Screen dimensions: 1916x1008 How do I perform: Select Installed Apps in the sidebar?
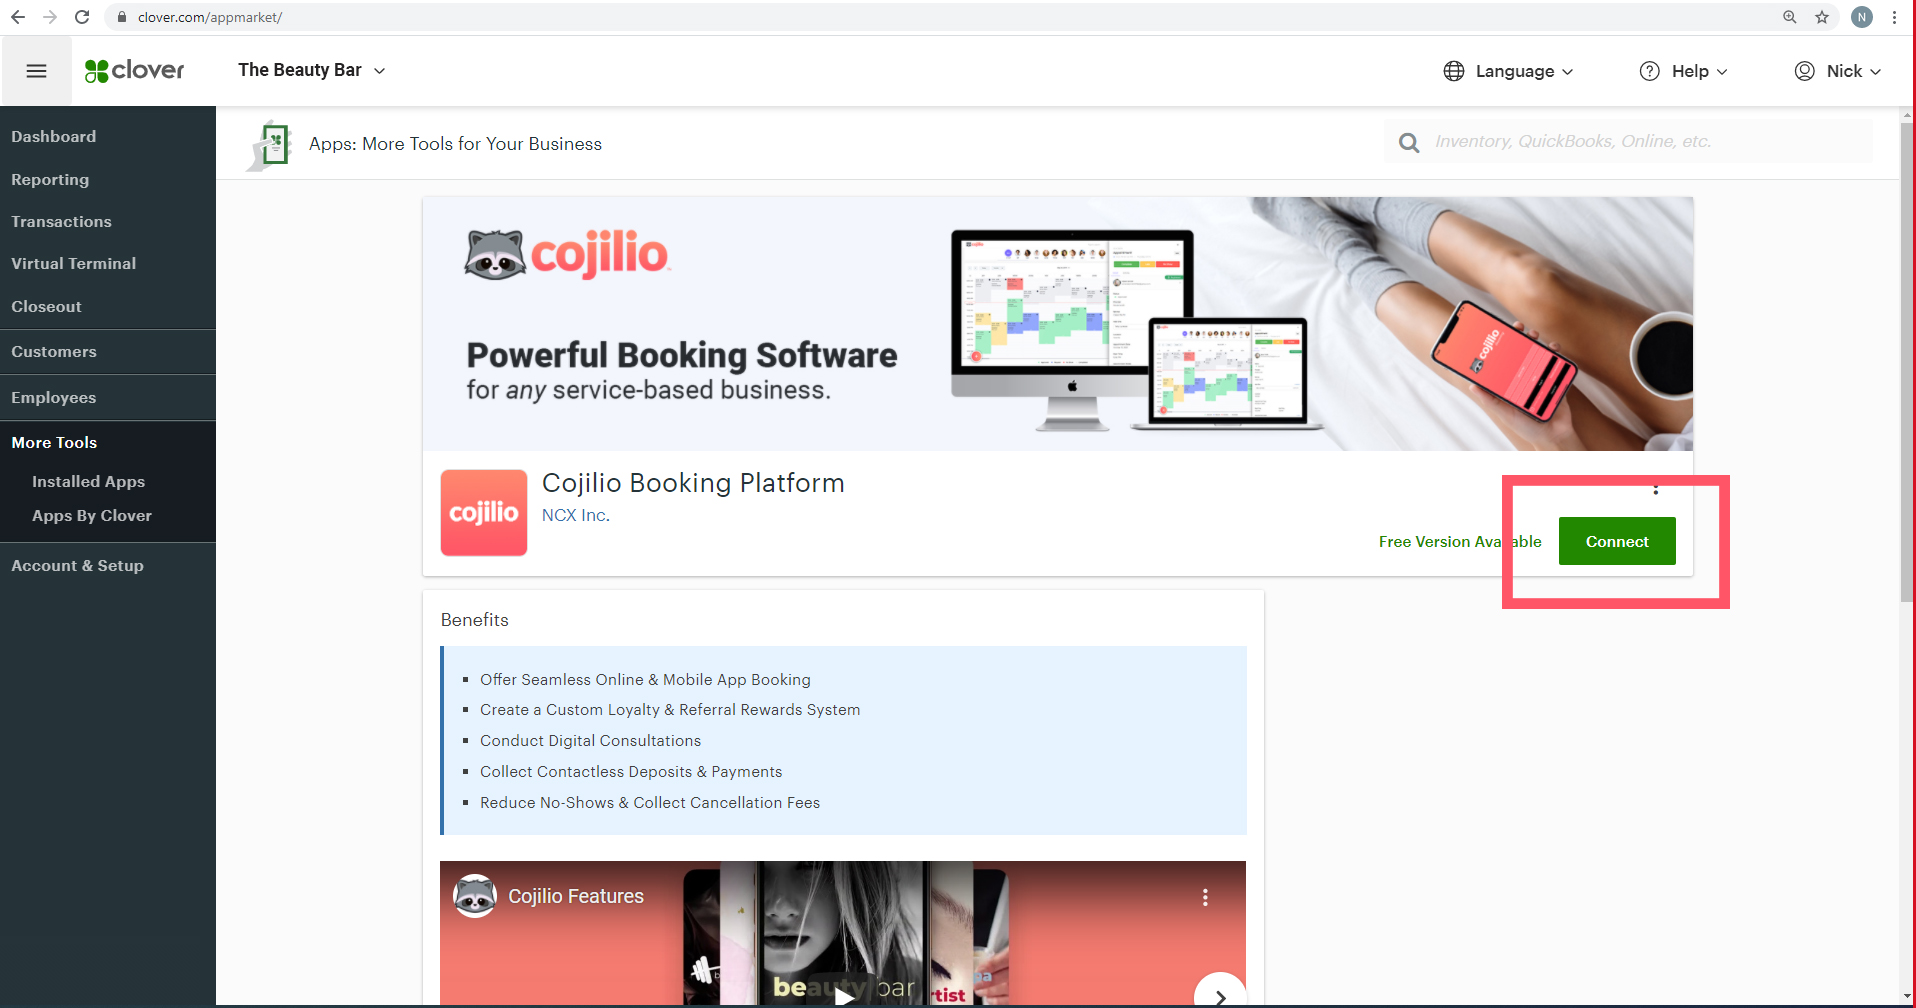88,481
